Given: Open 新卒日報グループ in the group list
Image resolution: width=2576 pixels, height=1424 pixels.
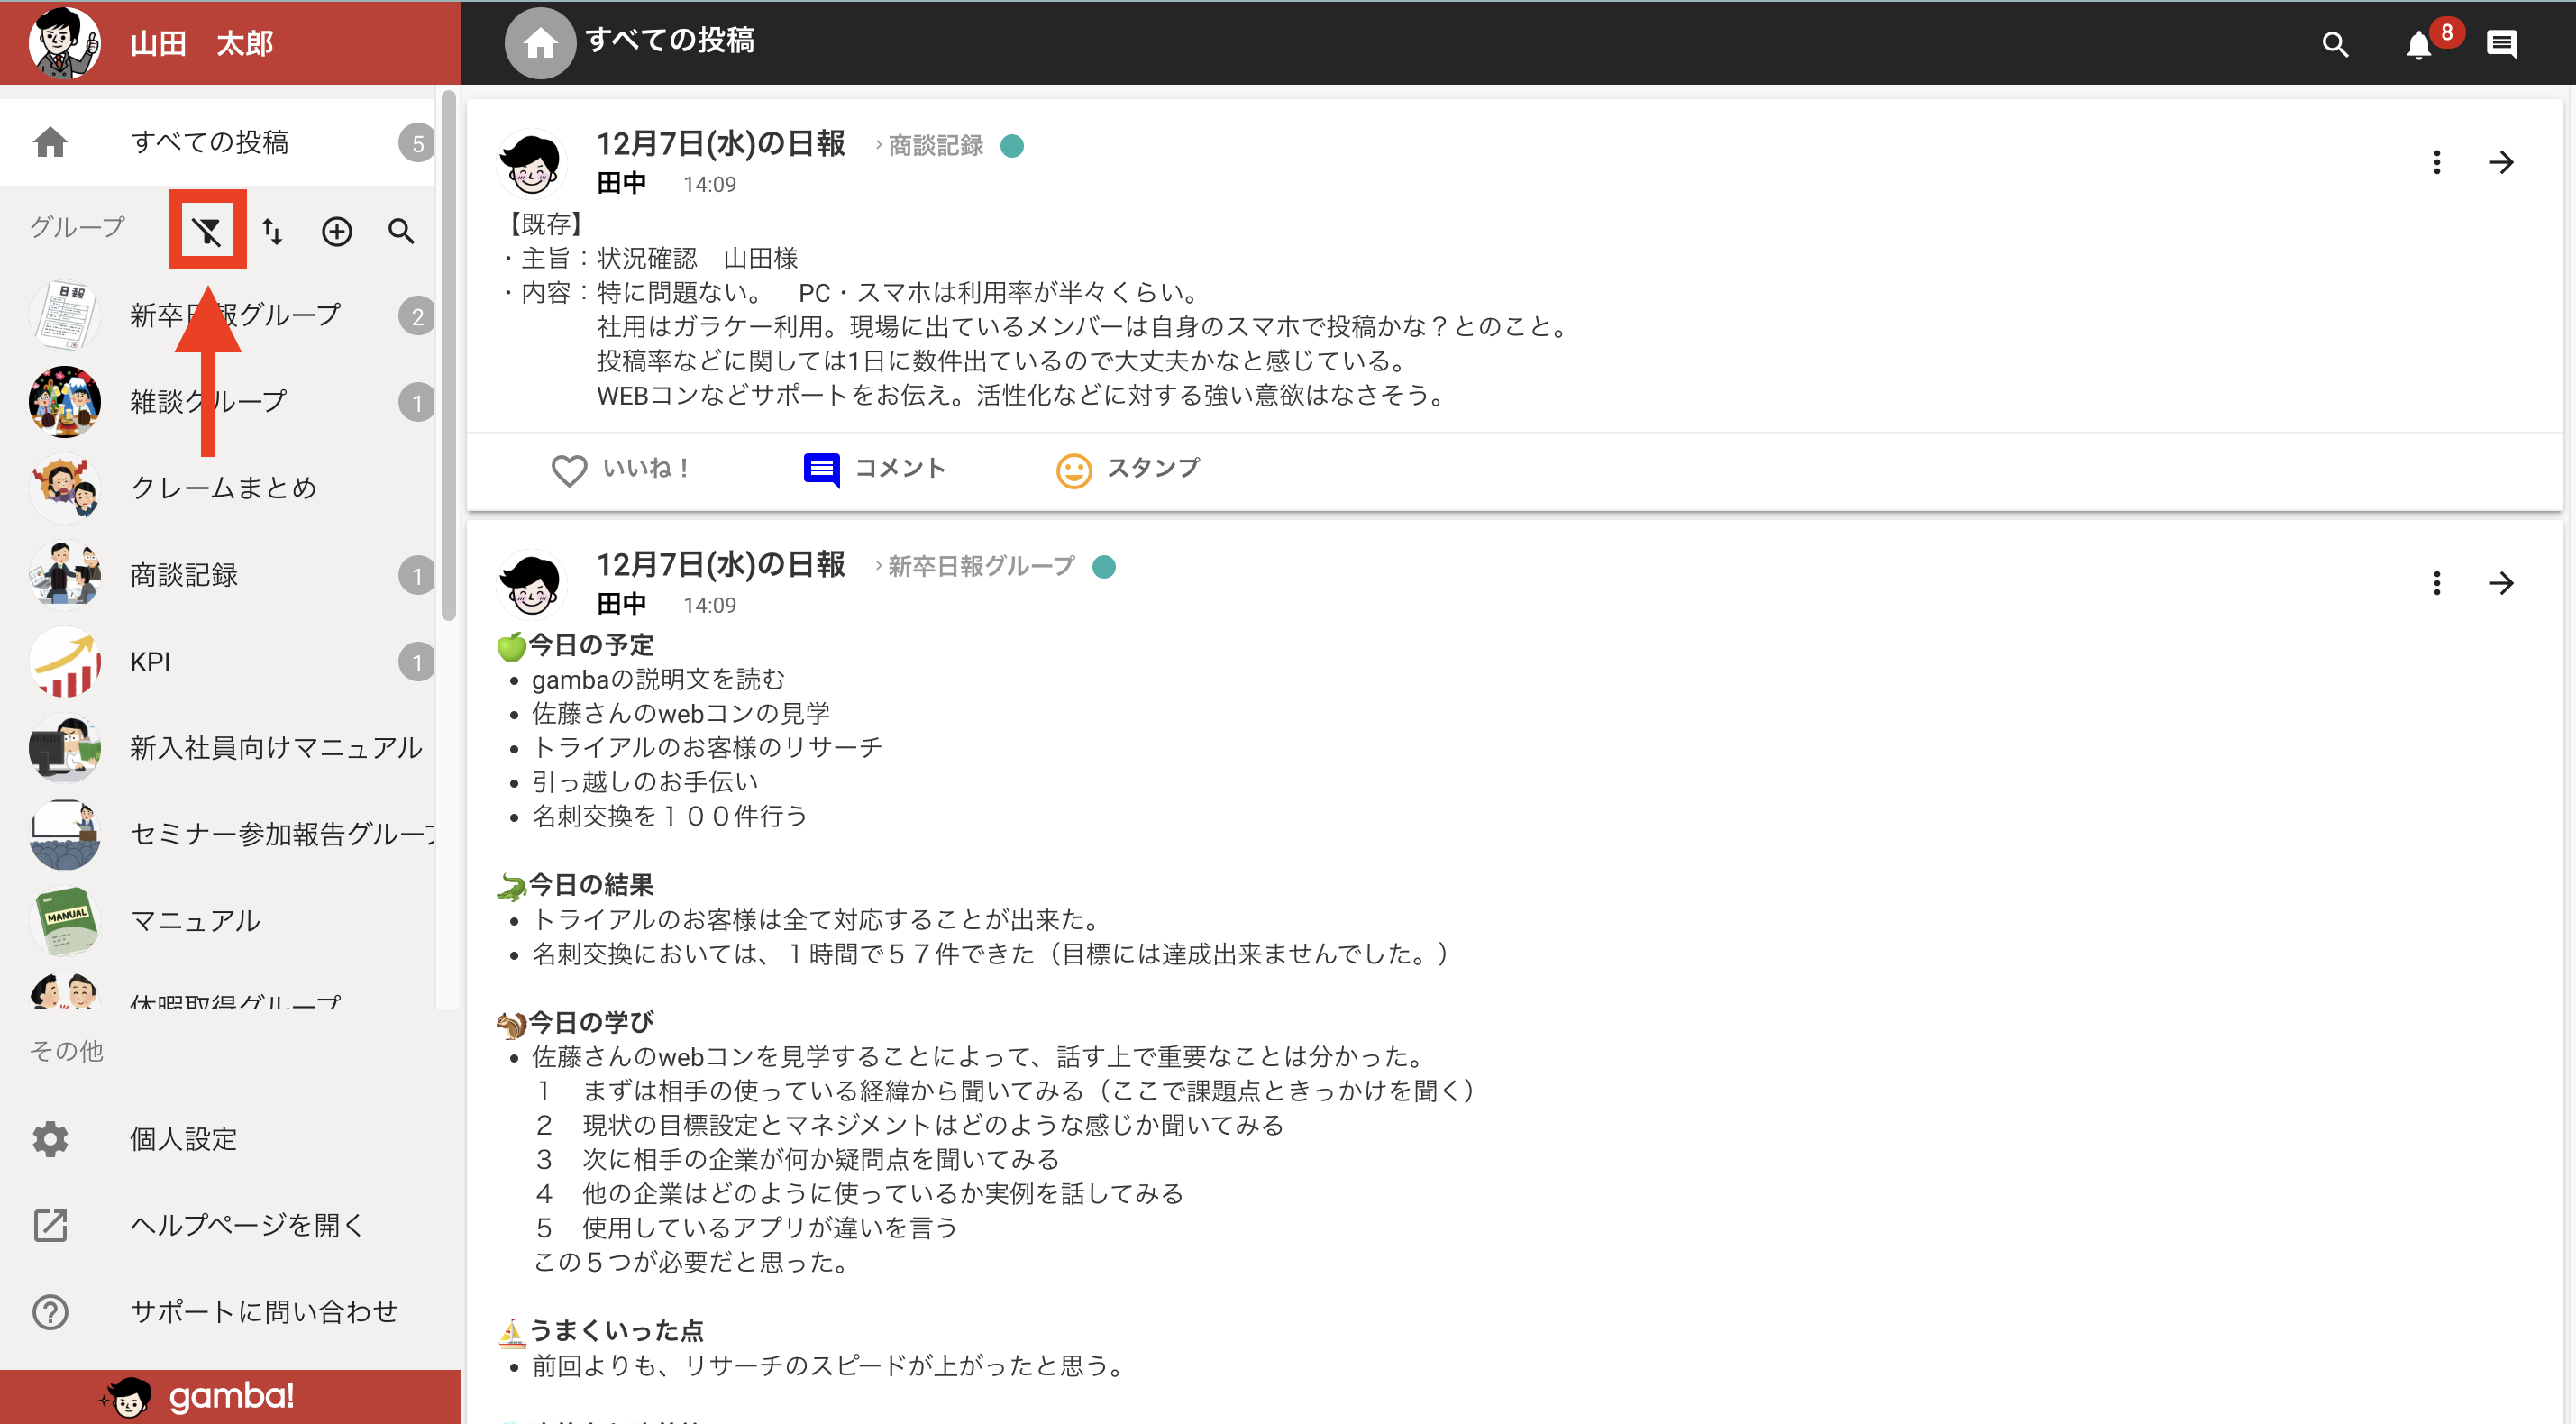Looking at the screenshot, I should [218, 316].
